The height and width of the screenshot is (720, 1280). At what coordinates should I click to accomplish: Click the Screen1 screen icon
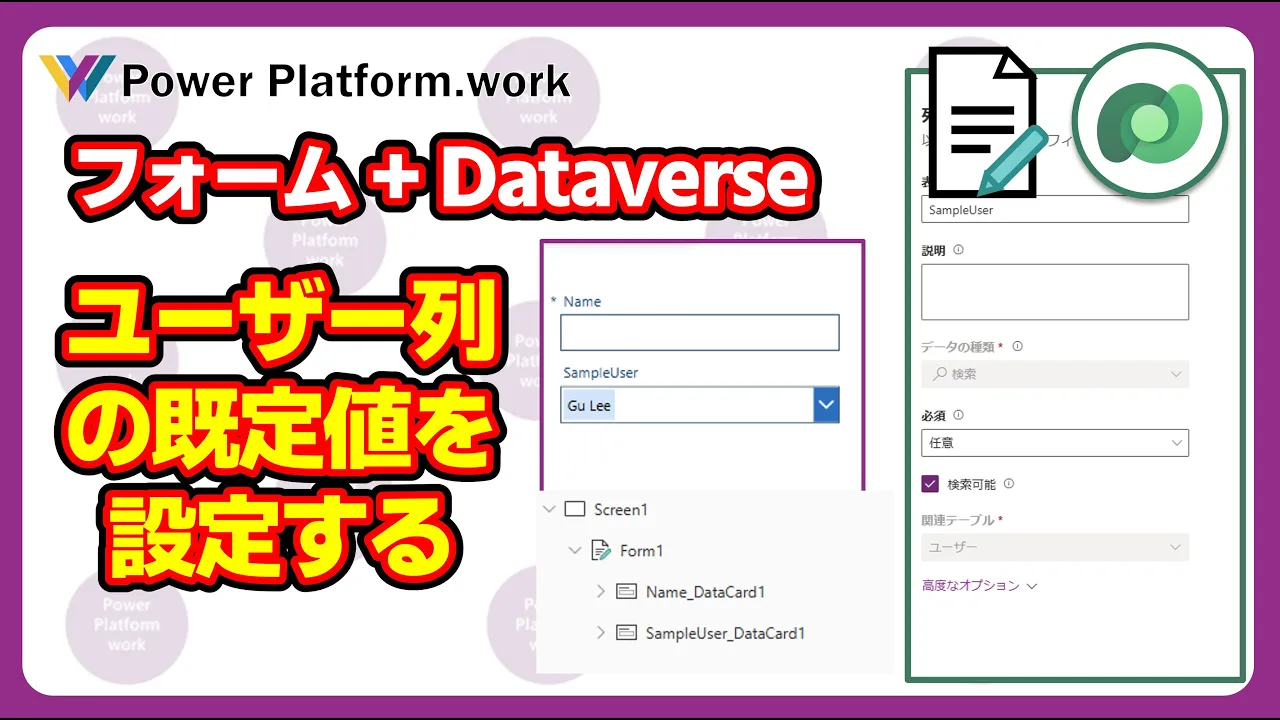pos(574,509)
